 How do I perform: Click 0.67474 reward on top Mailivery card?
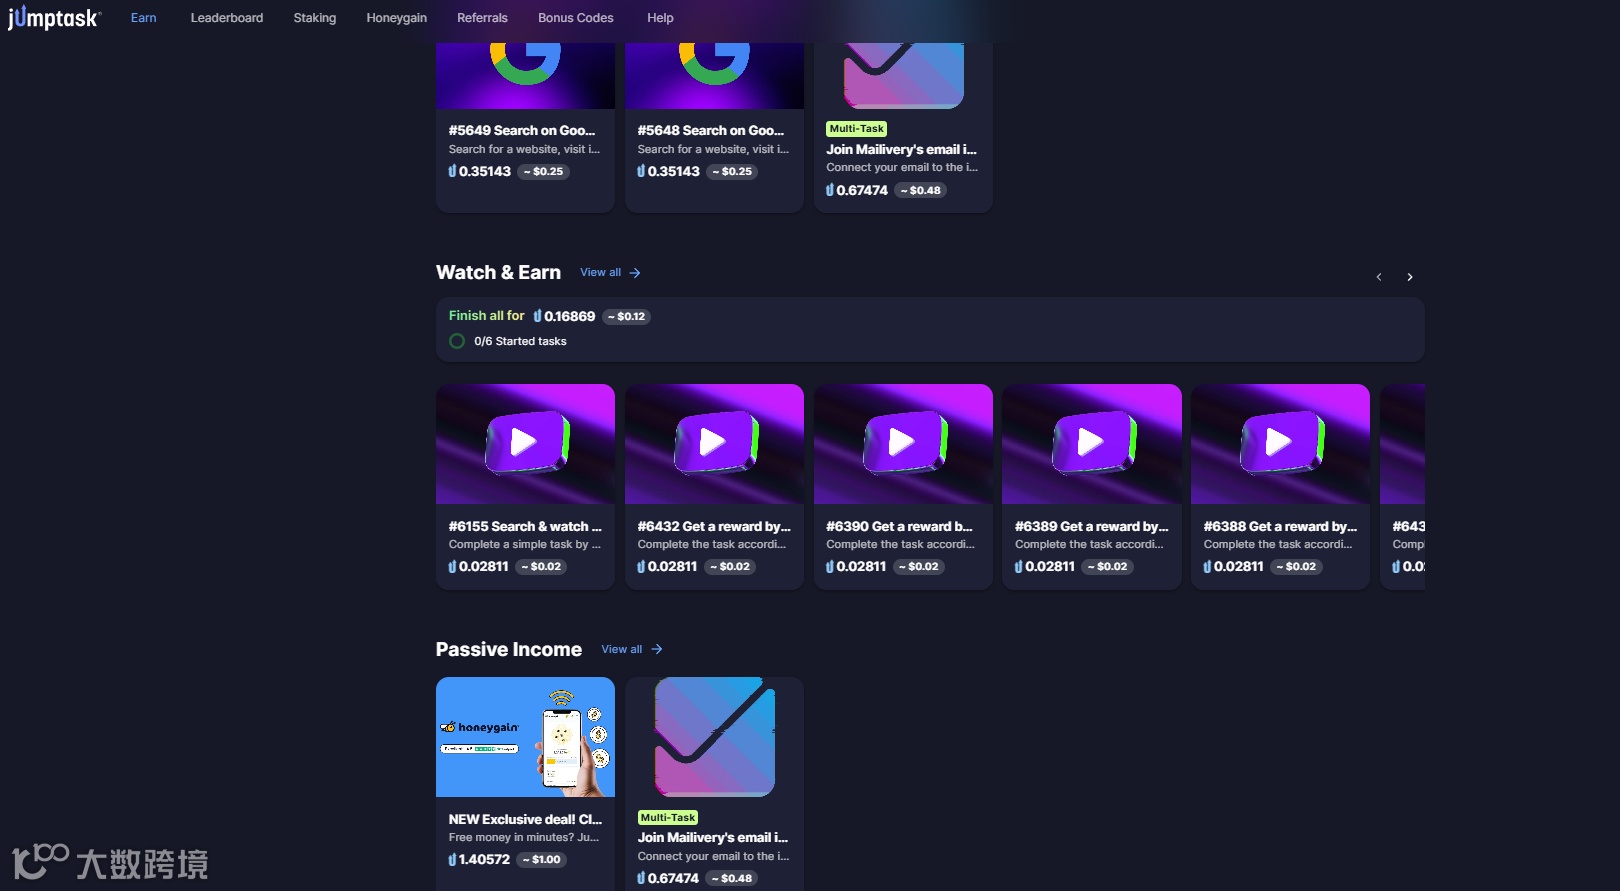click(862, 190)
